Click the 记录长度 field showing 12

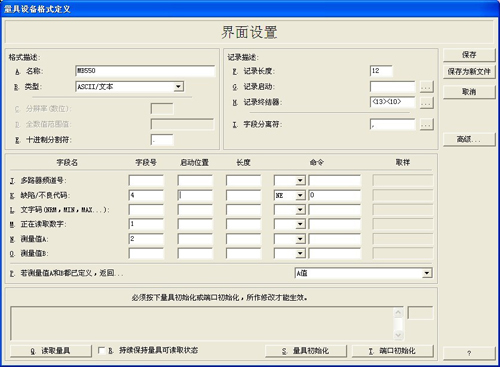pos(381,71)
